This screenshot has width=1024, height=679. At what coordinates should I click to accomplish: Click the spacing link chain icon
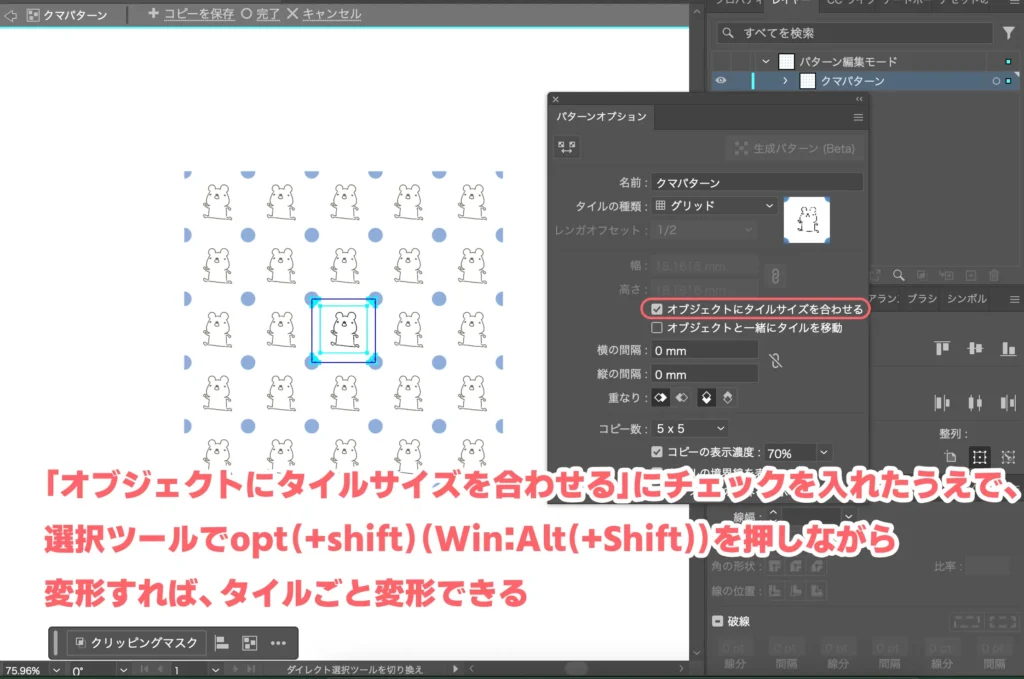tap(774, 361)
